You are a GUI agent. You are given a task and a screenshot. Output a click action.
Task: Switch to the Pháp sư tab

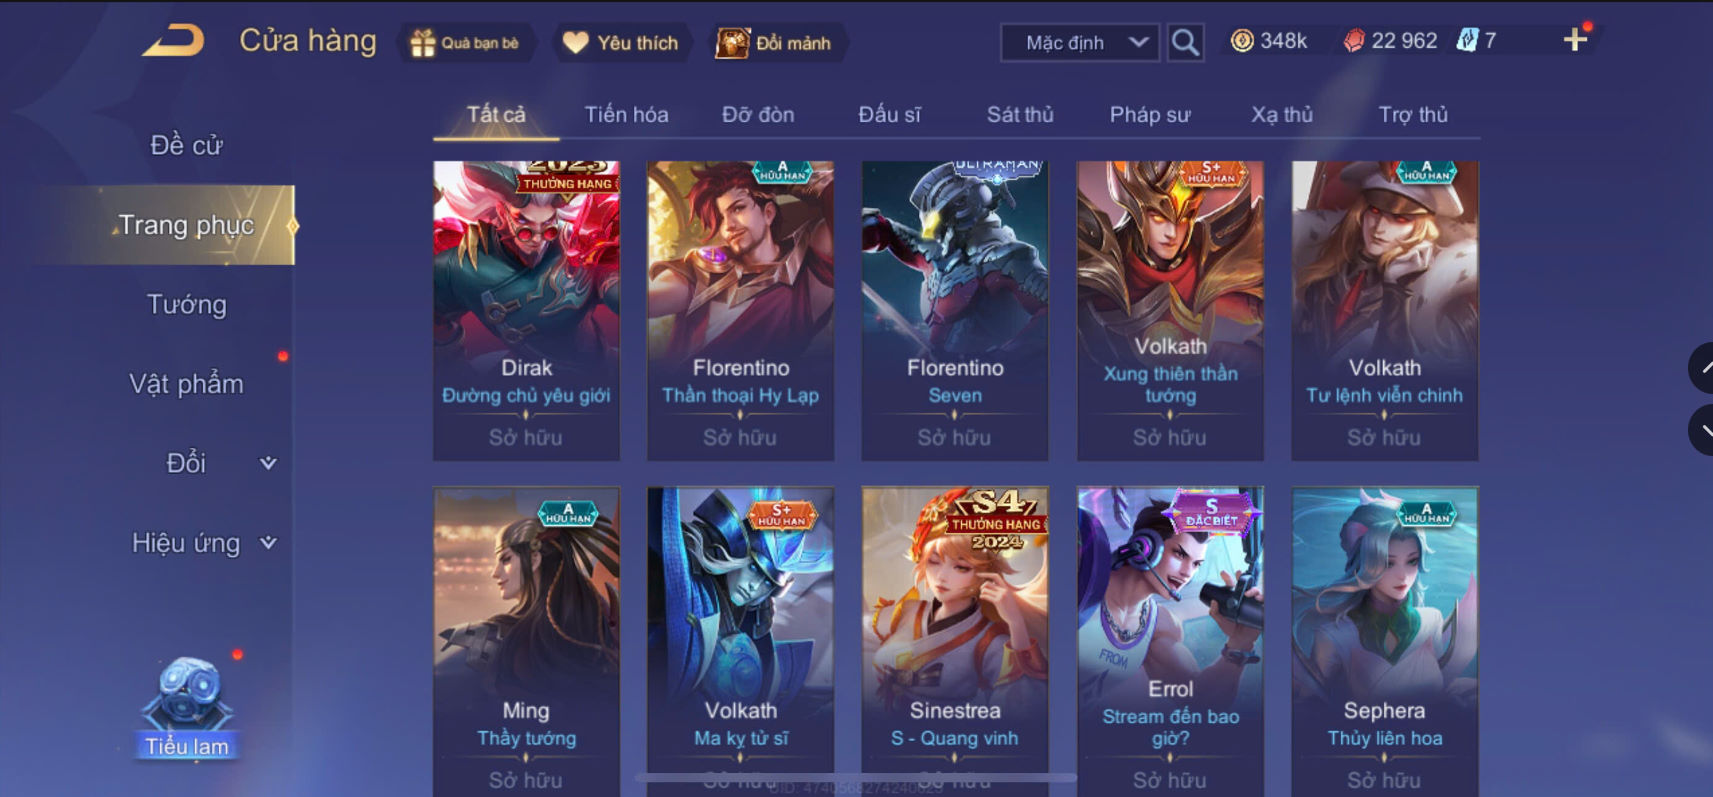click(1150, 115)
